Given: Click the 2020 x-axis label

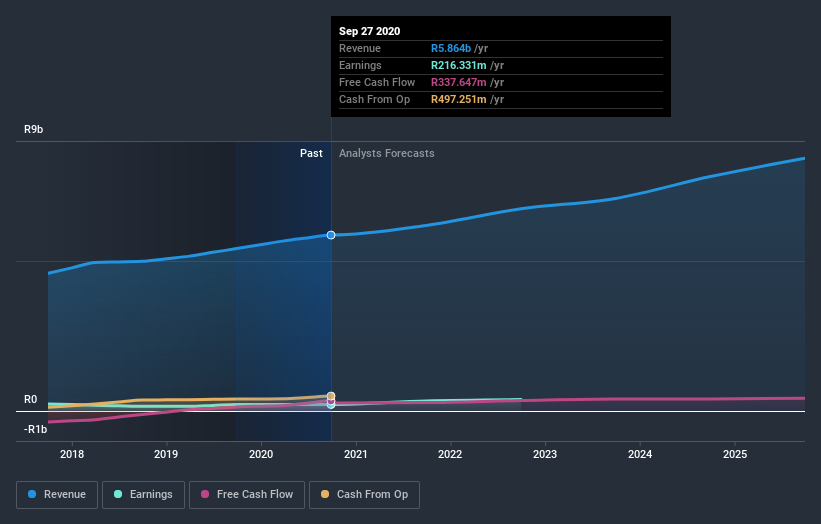Looking at the screenshot, I should tap(261, 454).
